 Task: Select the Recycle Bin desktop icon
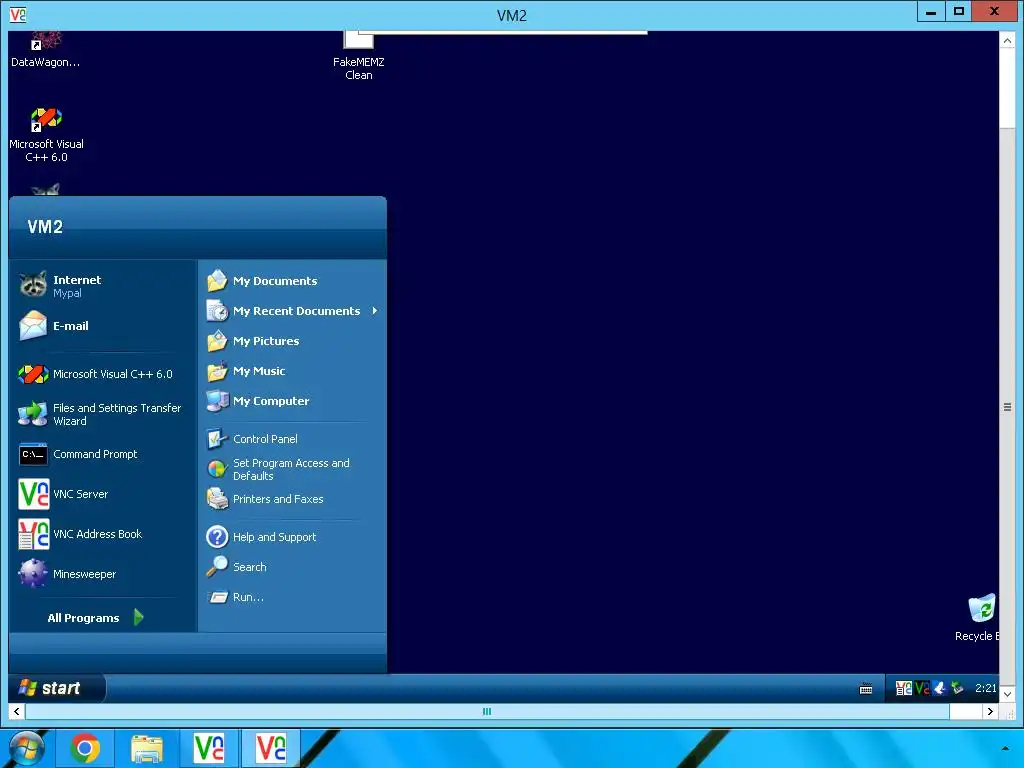(978, 618)
